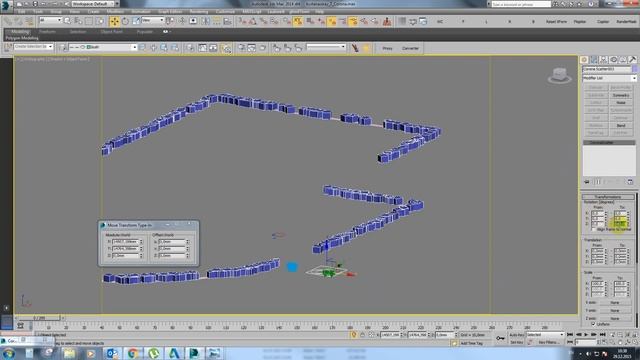The width and height of the screenshot is (640, 360).
Task: Open the layer dropdown in second toolbar
Action: (102, 48)
